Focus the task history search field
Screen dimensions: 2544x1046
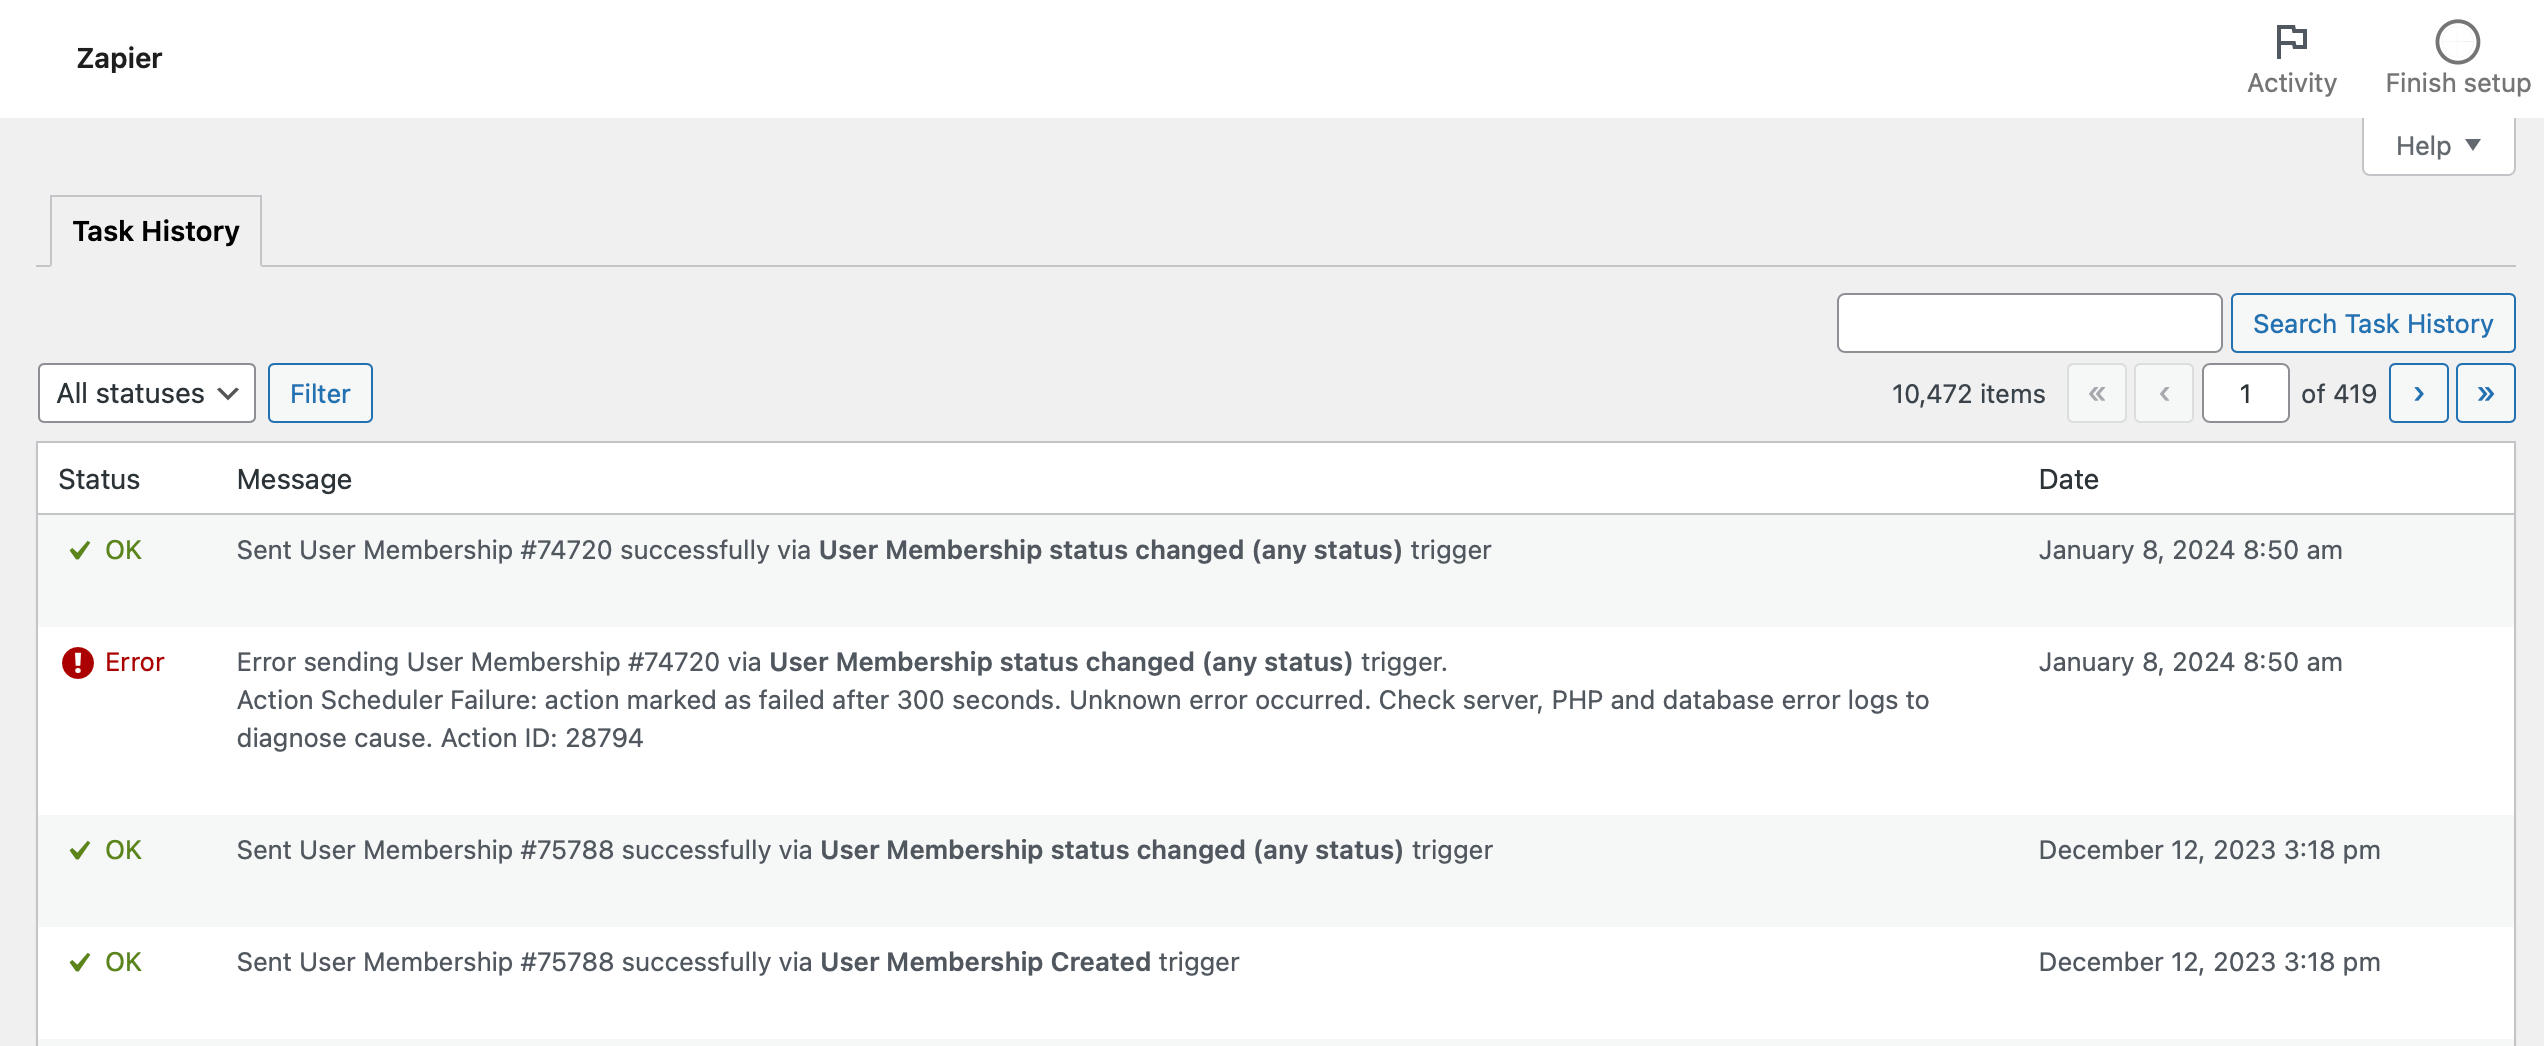pyautogui.click(x=2029, y=323)
